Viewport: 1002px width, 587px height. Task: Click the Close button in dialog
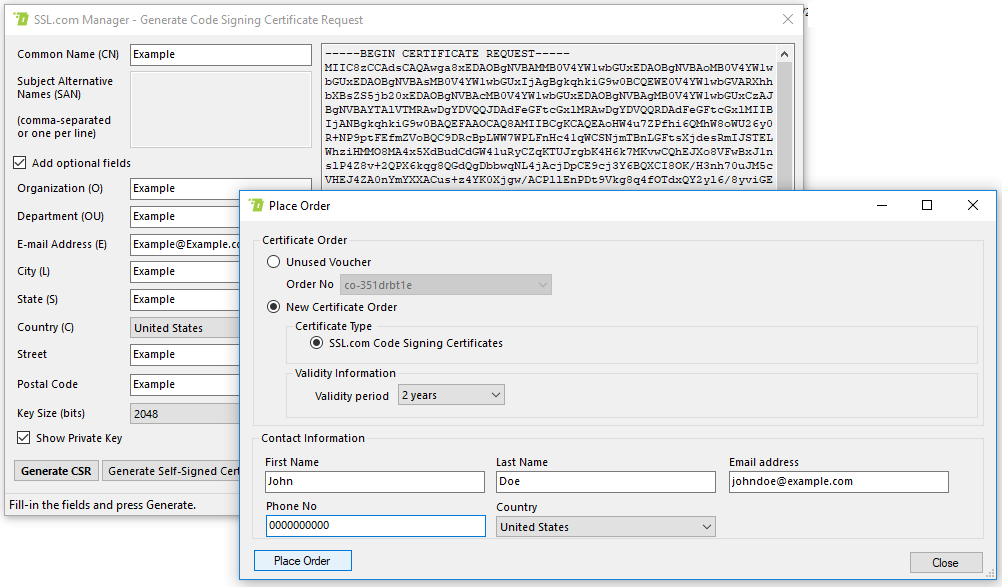point(945,562)
